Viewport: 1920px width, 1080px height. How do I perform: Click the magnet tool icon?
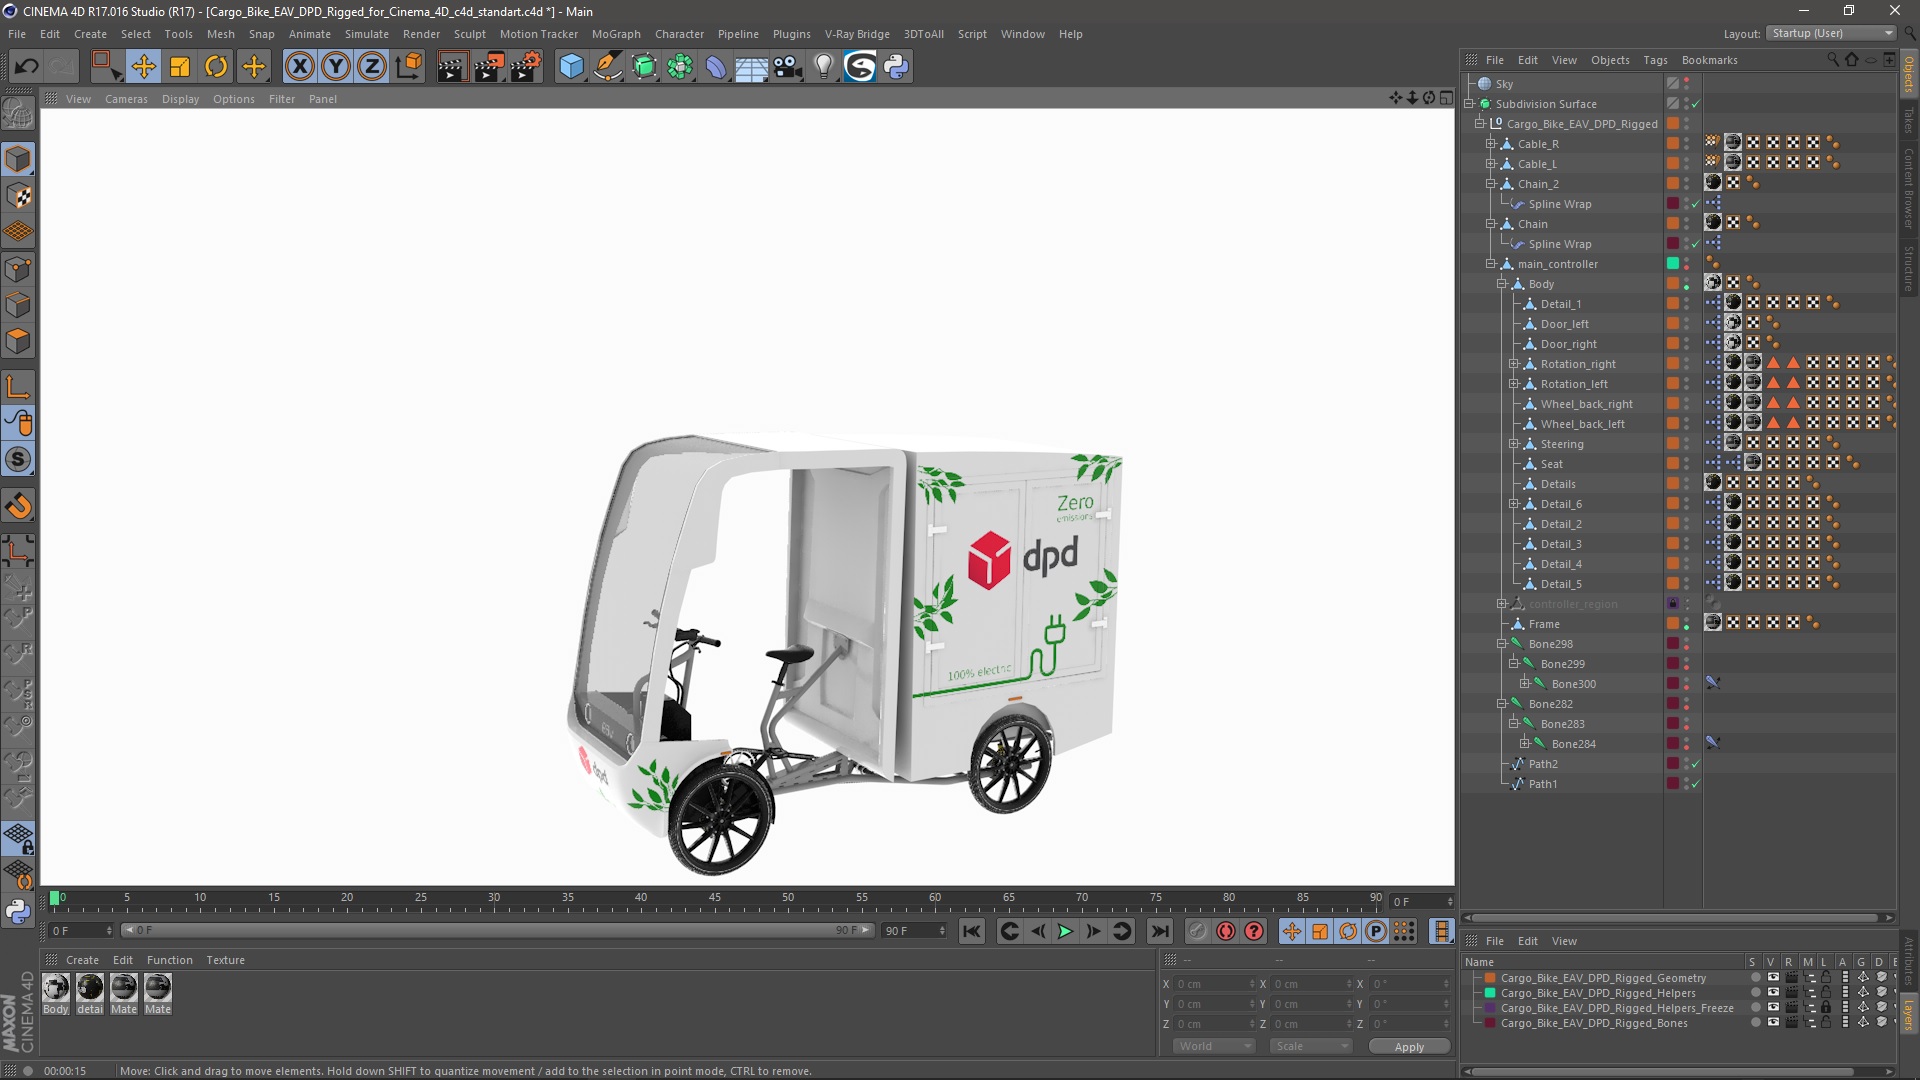coord(18,506)
